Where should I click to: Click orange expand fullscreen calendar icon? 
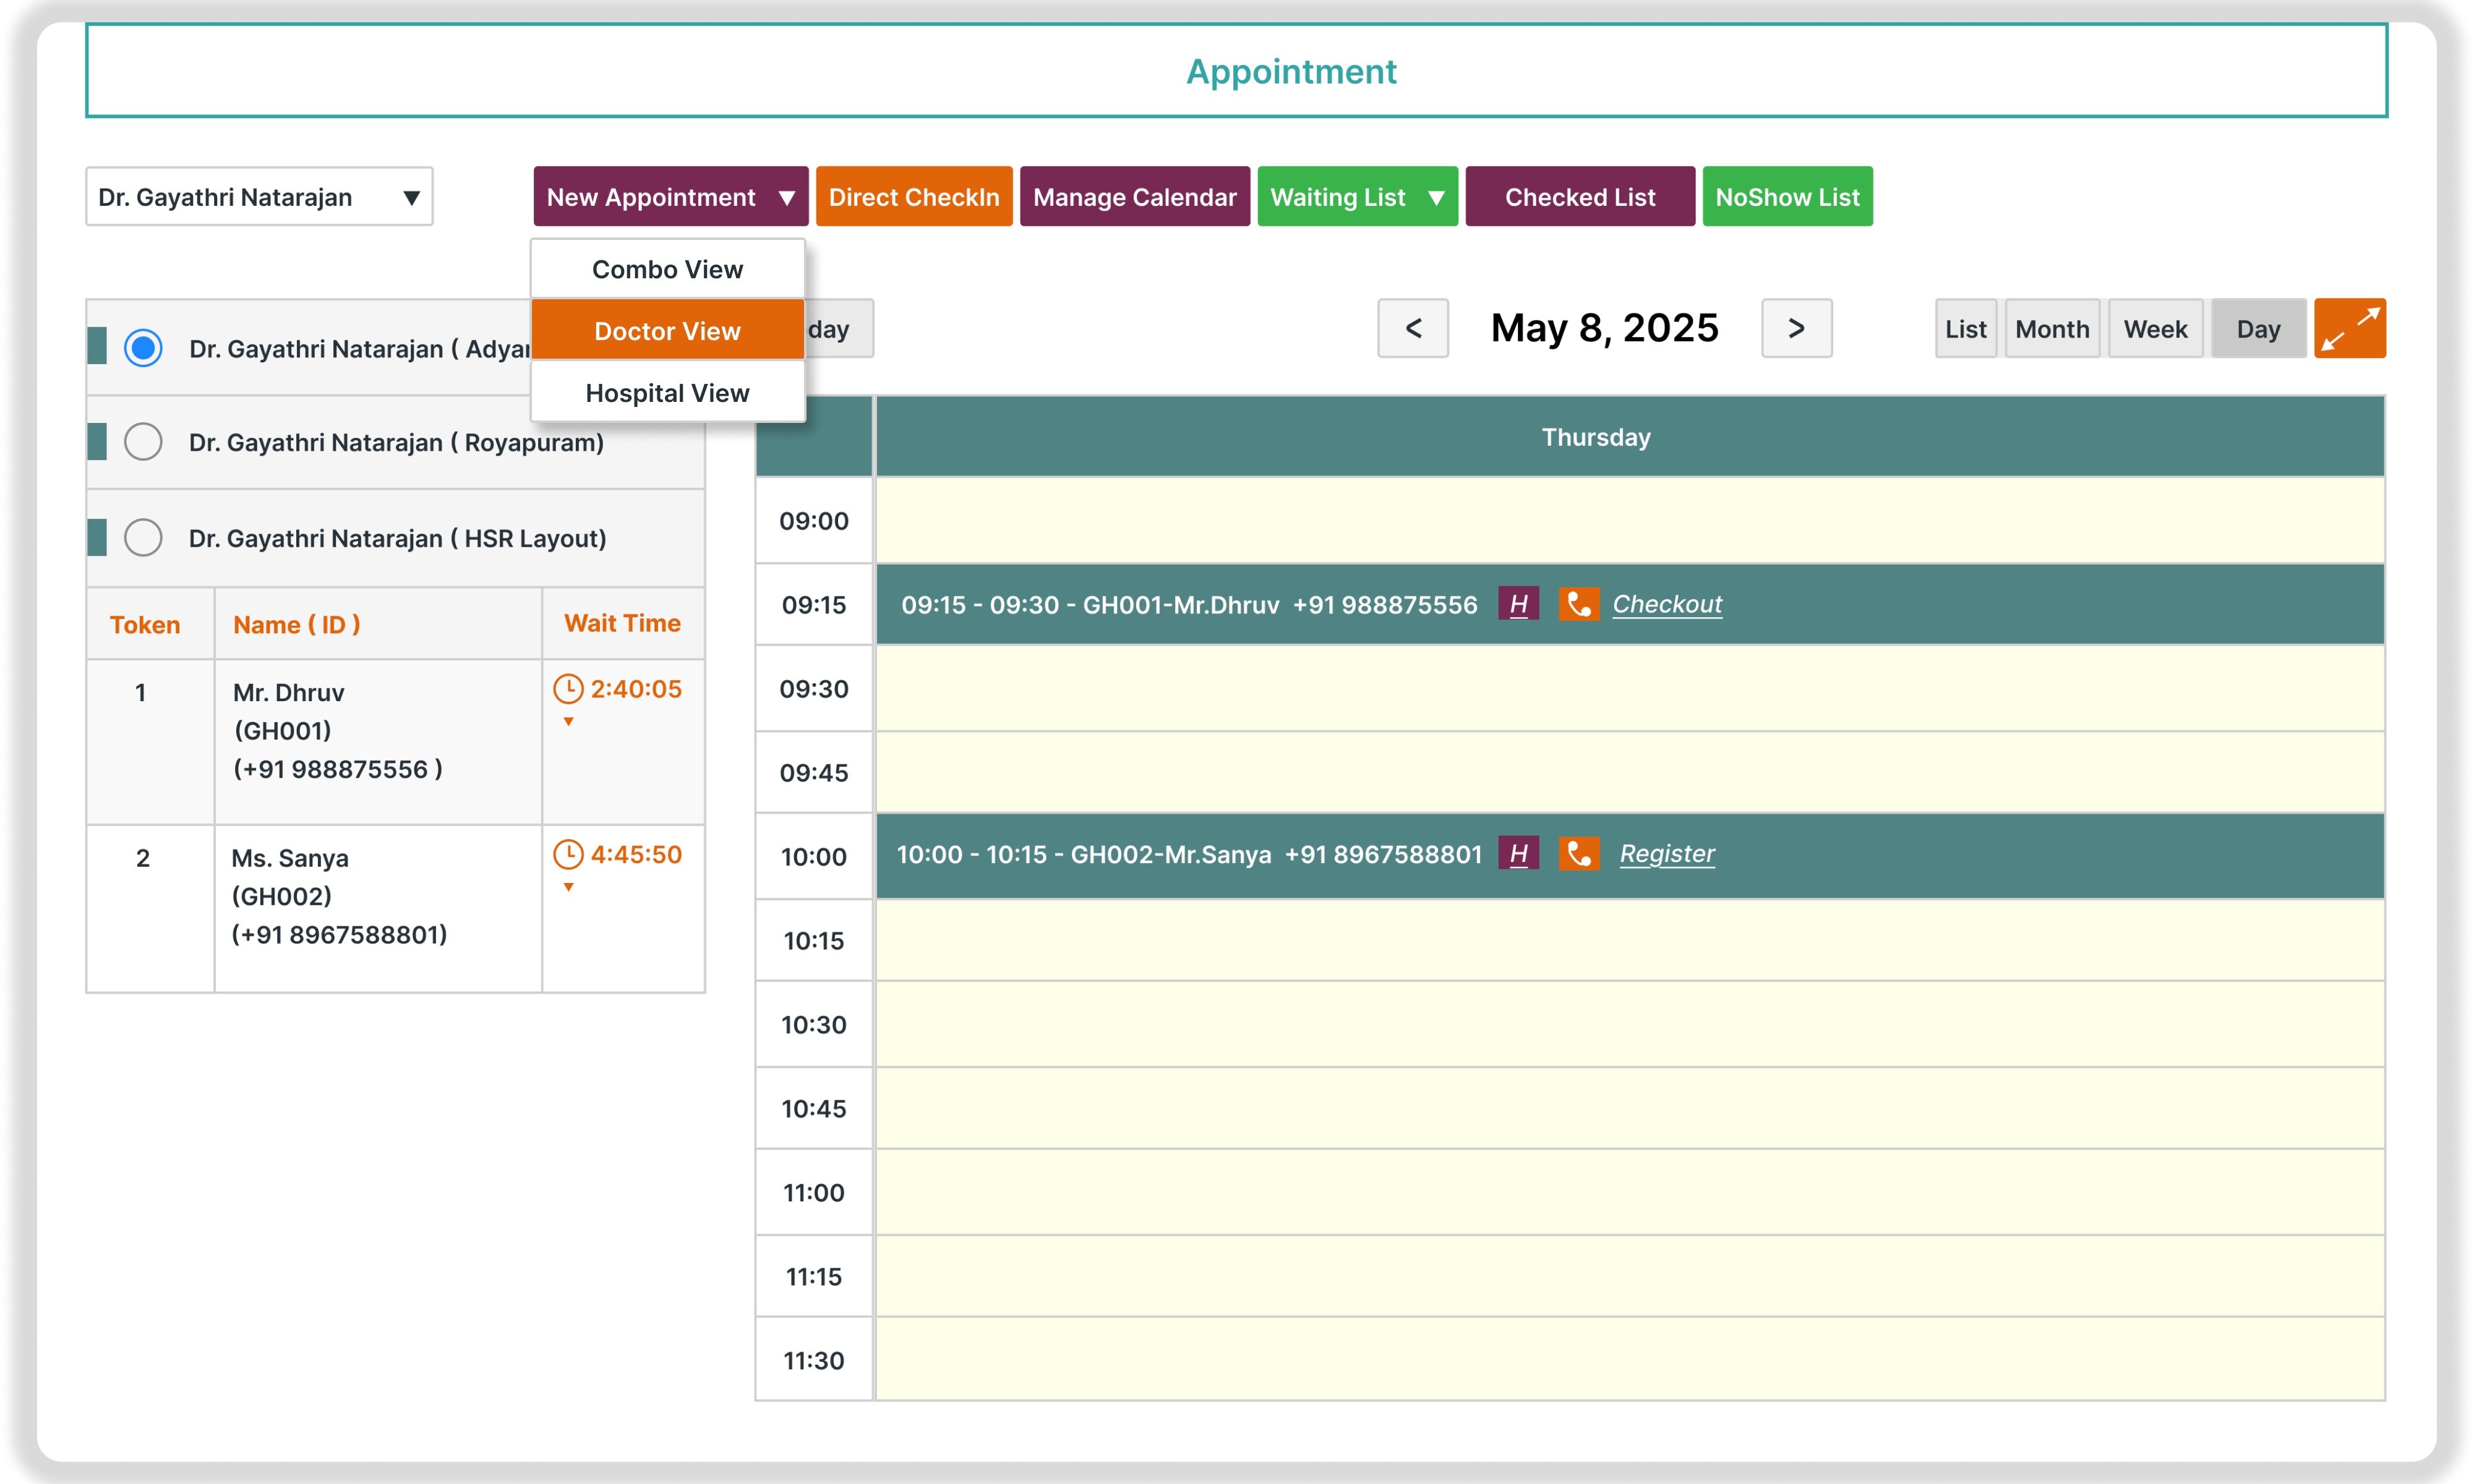[2349, 328]
